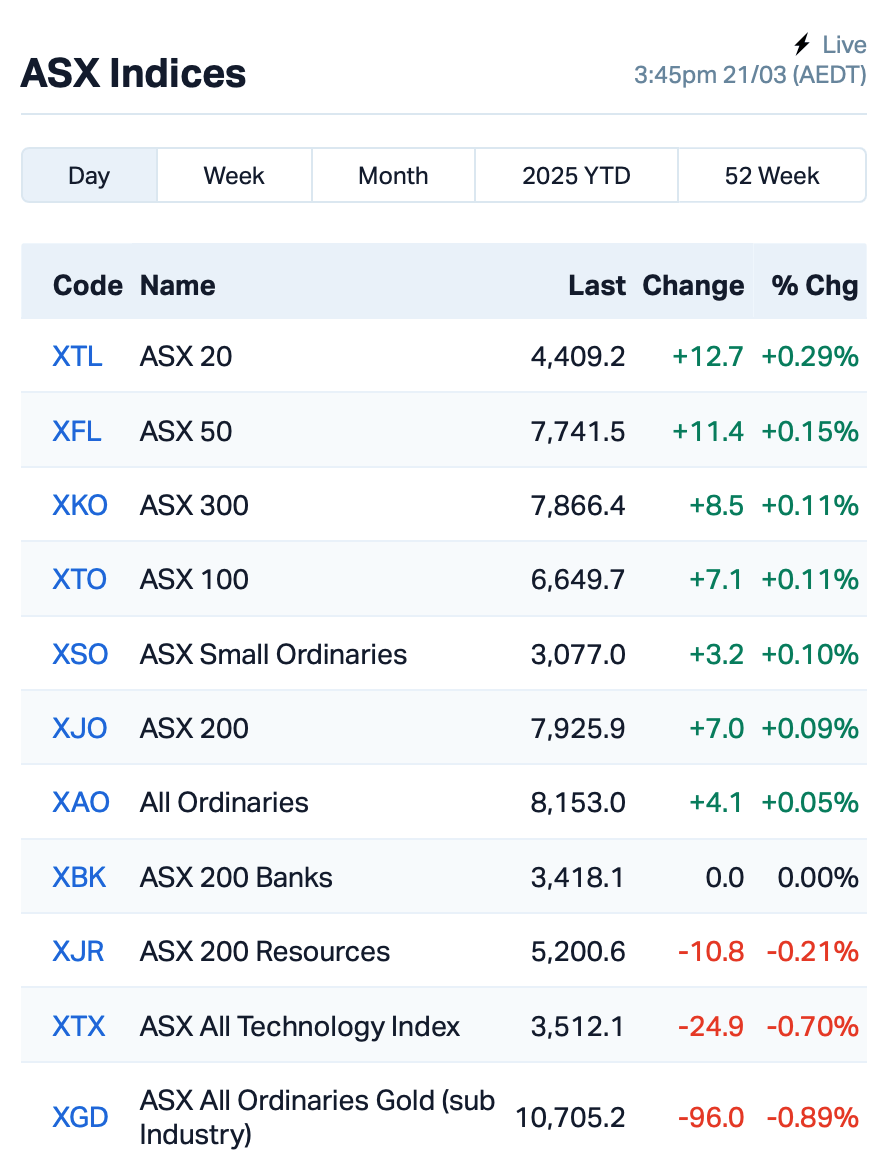Click the 10,705.2 last value
Screen dimensions: 888x1158
click(x=570, y=1117)
